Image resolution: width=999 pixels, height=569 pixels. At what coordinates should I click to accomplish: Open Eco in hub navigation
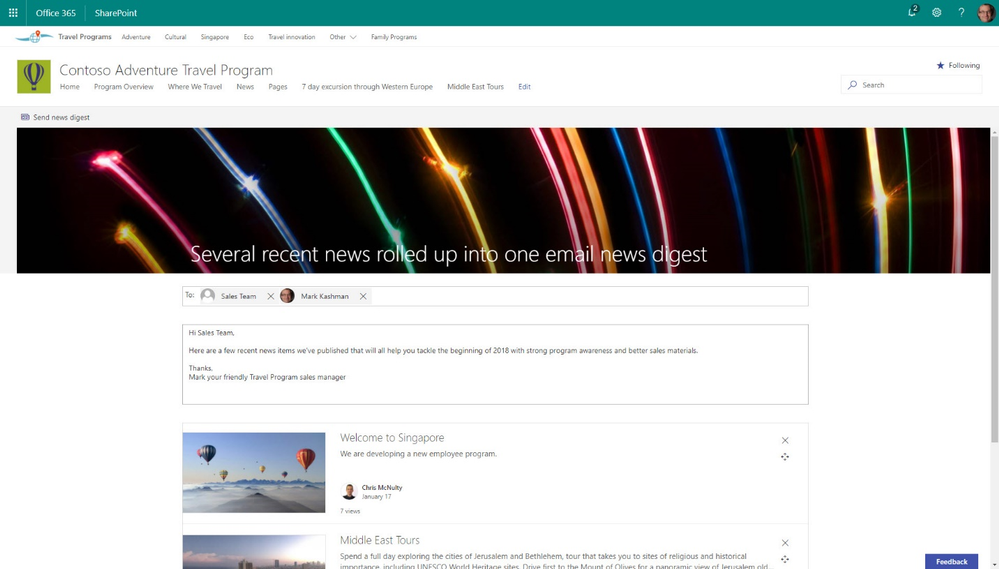tap(248, 37)
